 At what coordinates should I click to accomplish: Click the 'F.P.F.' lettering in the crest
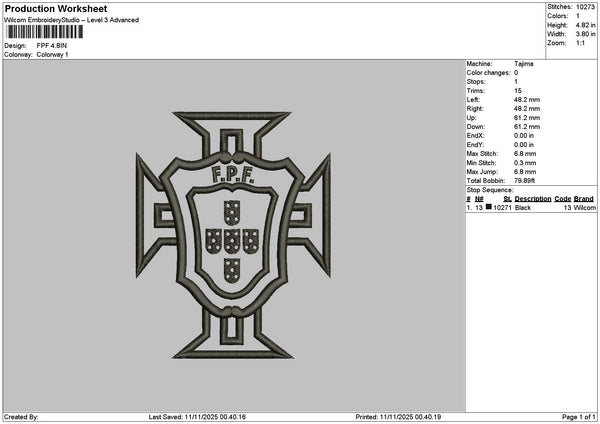[x=233, y=174]
